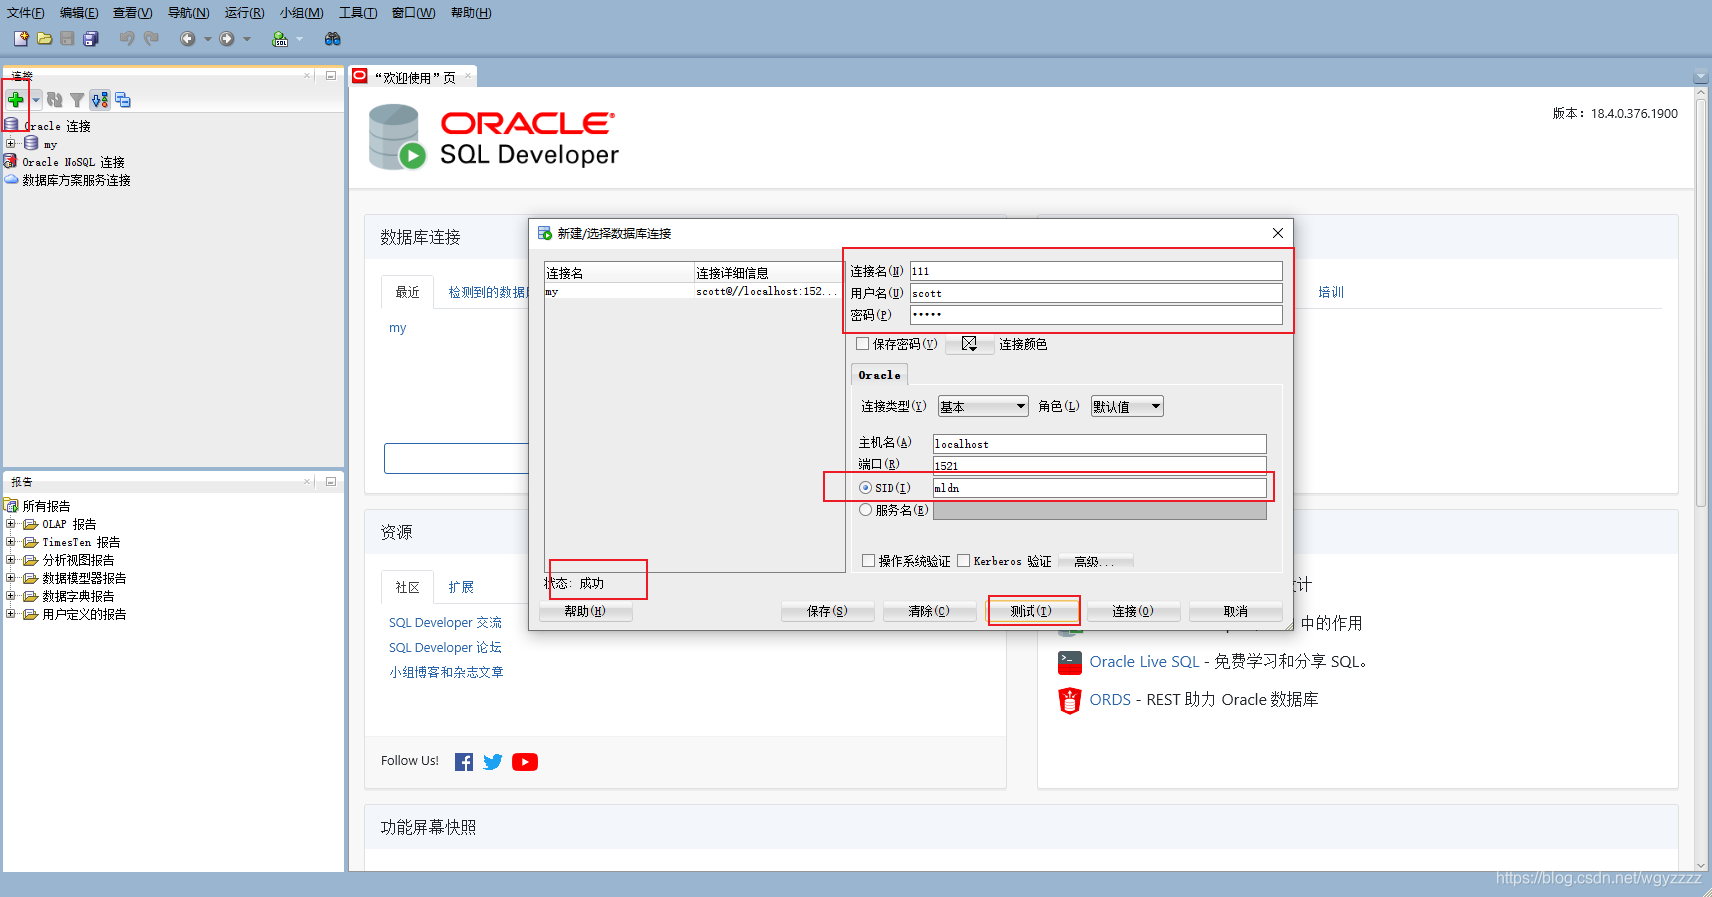
Task: Click the 连接(O) button
Action: coord(1133,611)
